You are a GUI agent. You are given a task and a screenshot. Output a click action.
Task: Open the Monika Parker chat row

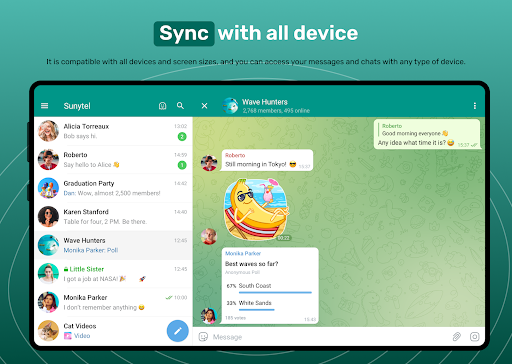pyautogui.click(x=113, y=302)
